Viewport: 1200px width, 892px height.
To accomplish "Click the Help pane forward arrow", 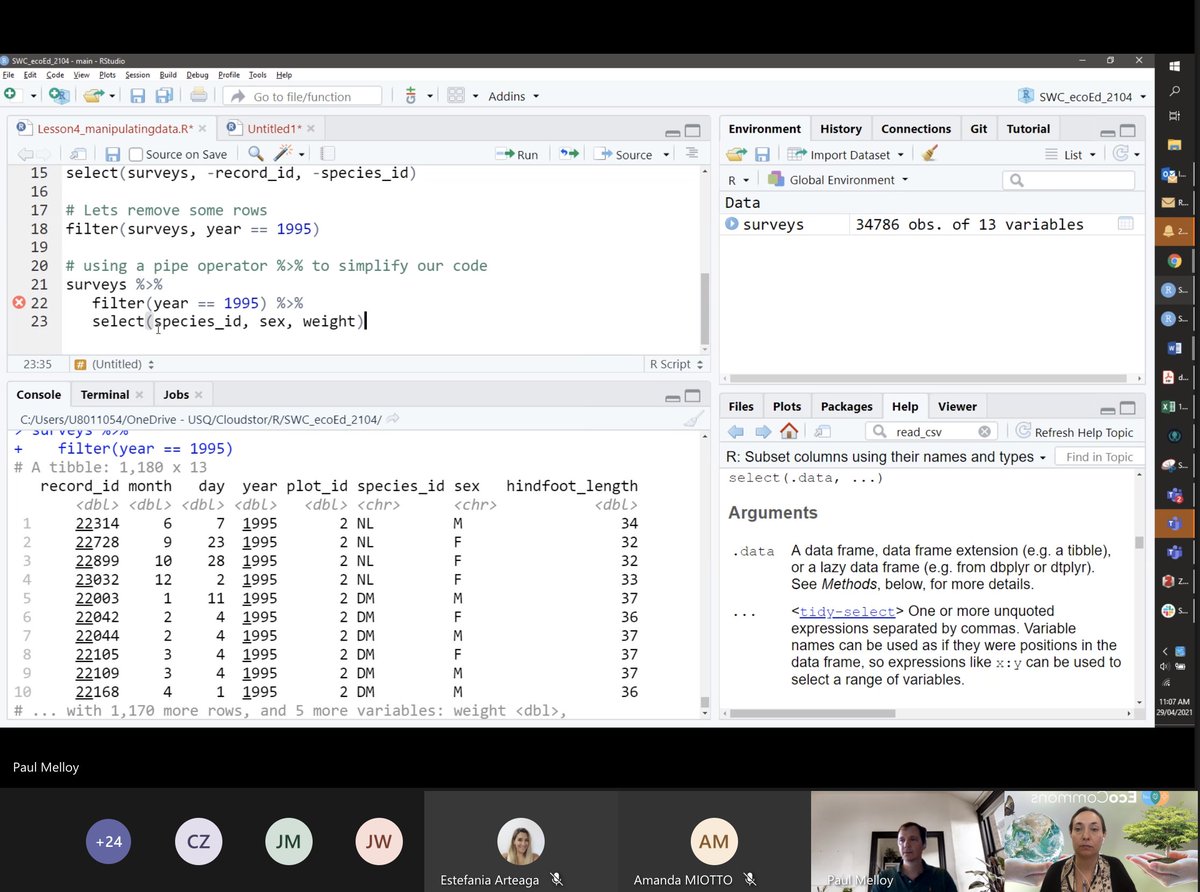I will tap(763, 432).
